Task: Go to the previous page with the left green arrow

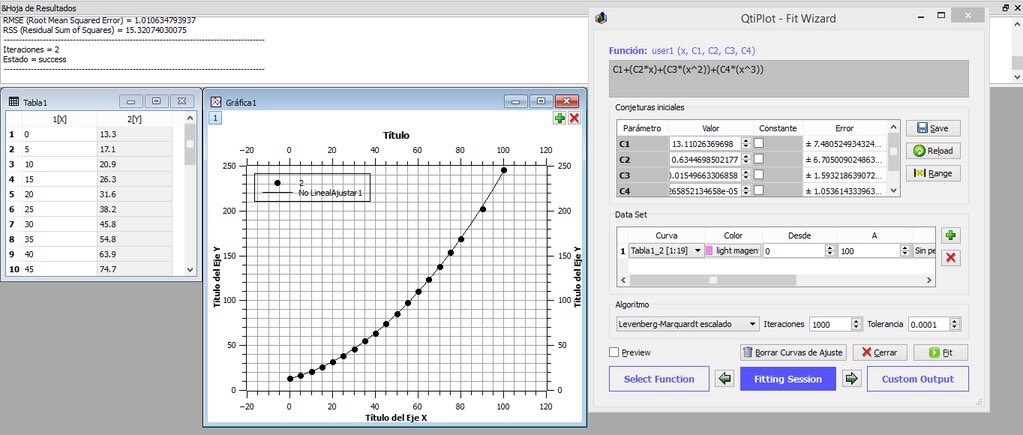Action: [x=724, y=379]
